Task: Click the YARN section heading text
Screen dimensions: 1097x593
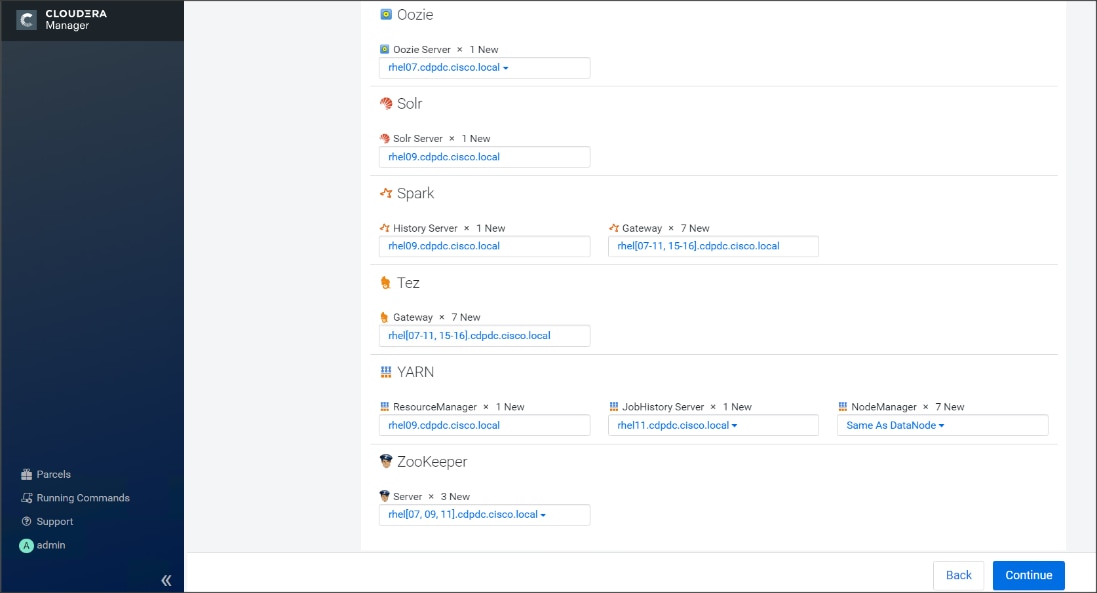Action: click(x=415, y=372)
